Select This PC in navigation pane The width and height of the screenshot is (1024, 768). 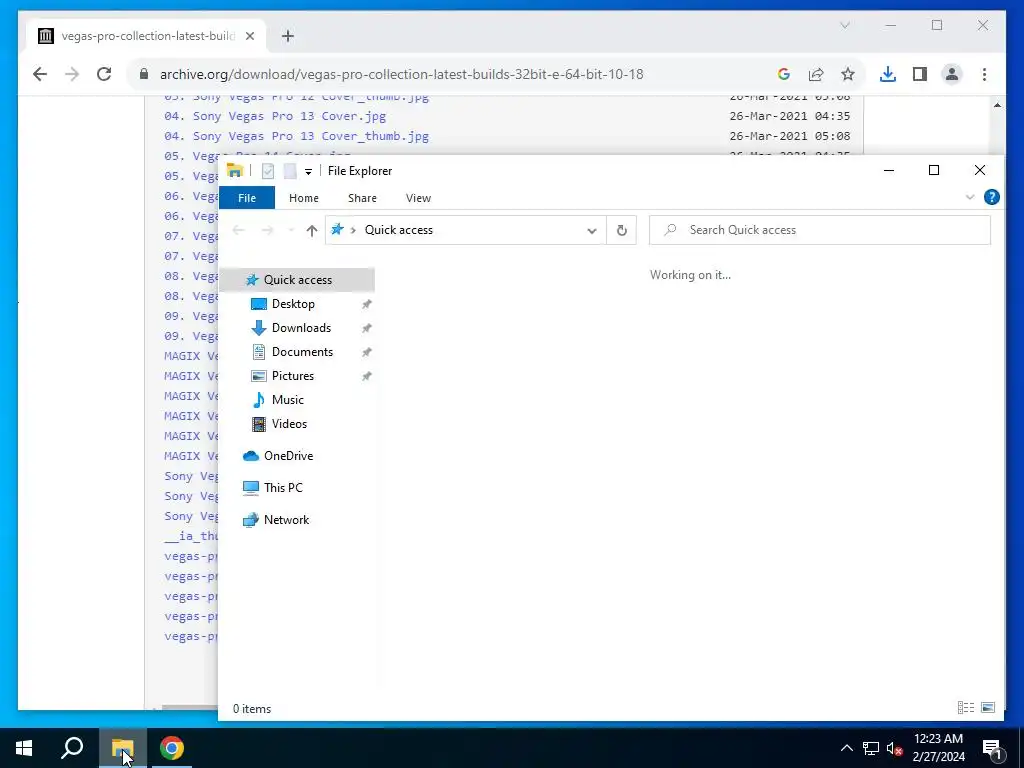[283, 488]
